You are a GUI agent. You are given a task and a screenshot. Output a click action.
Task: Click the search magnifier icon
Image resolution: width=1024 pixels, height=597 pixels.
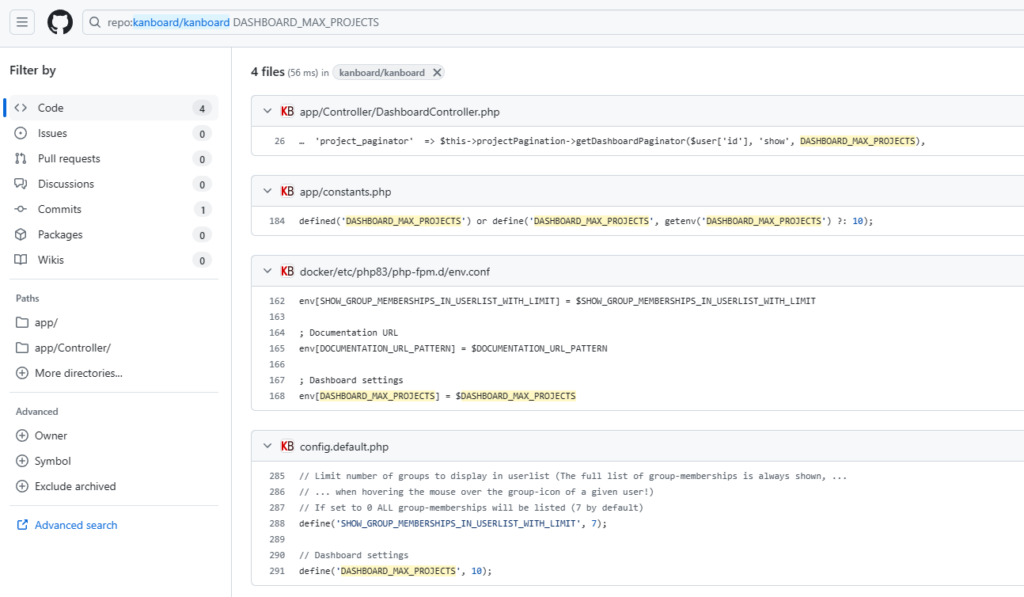[x=95, y=22]
